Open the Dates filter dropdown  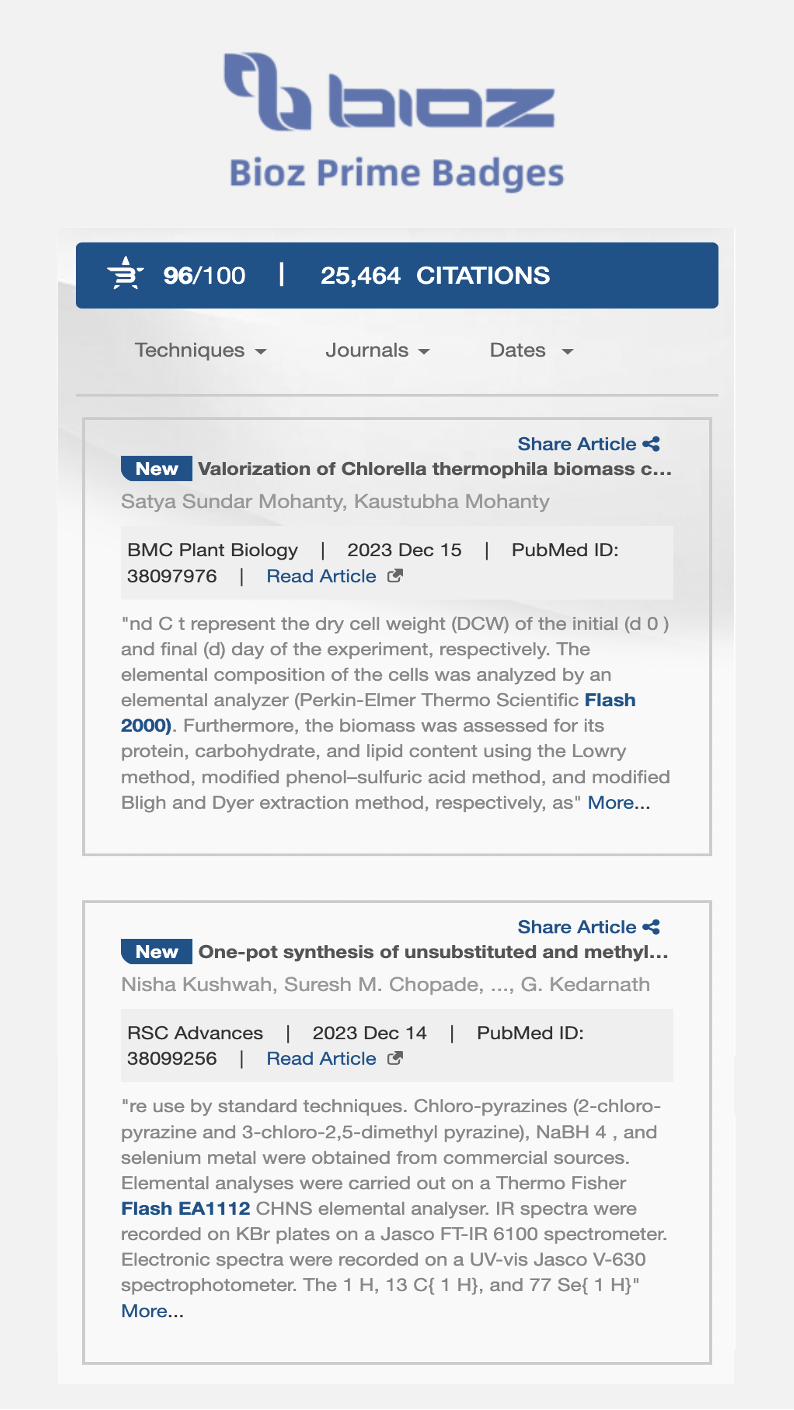pyautogui.click(x=531, y=351)
